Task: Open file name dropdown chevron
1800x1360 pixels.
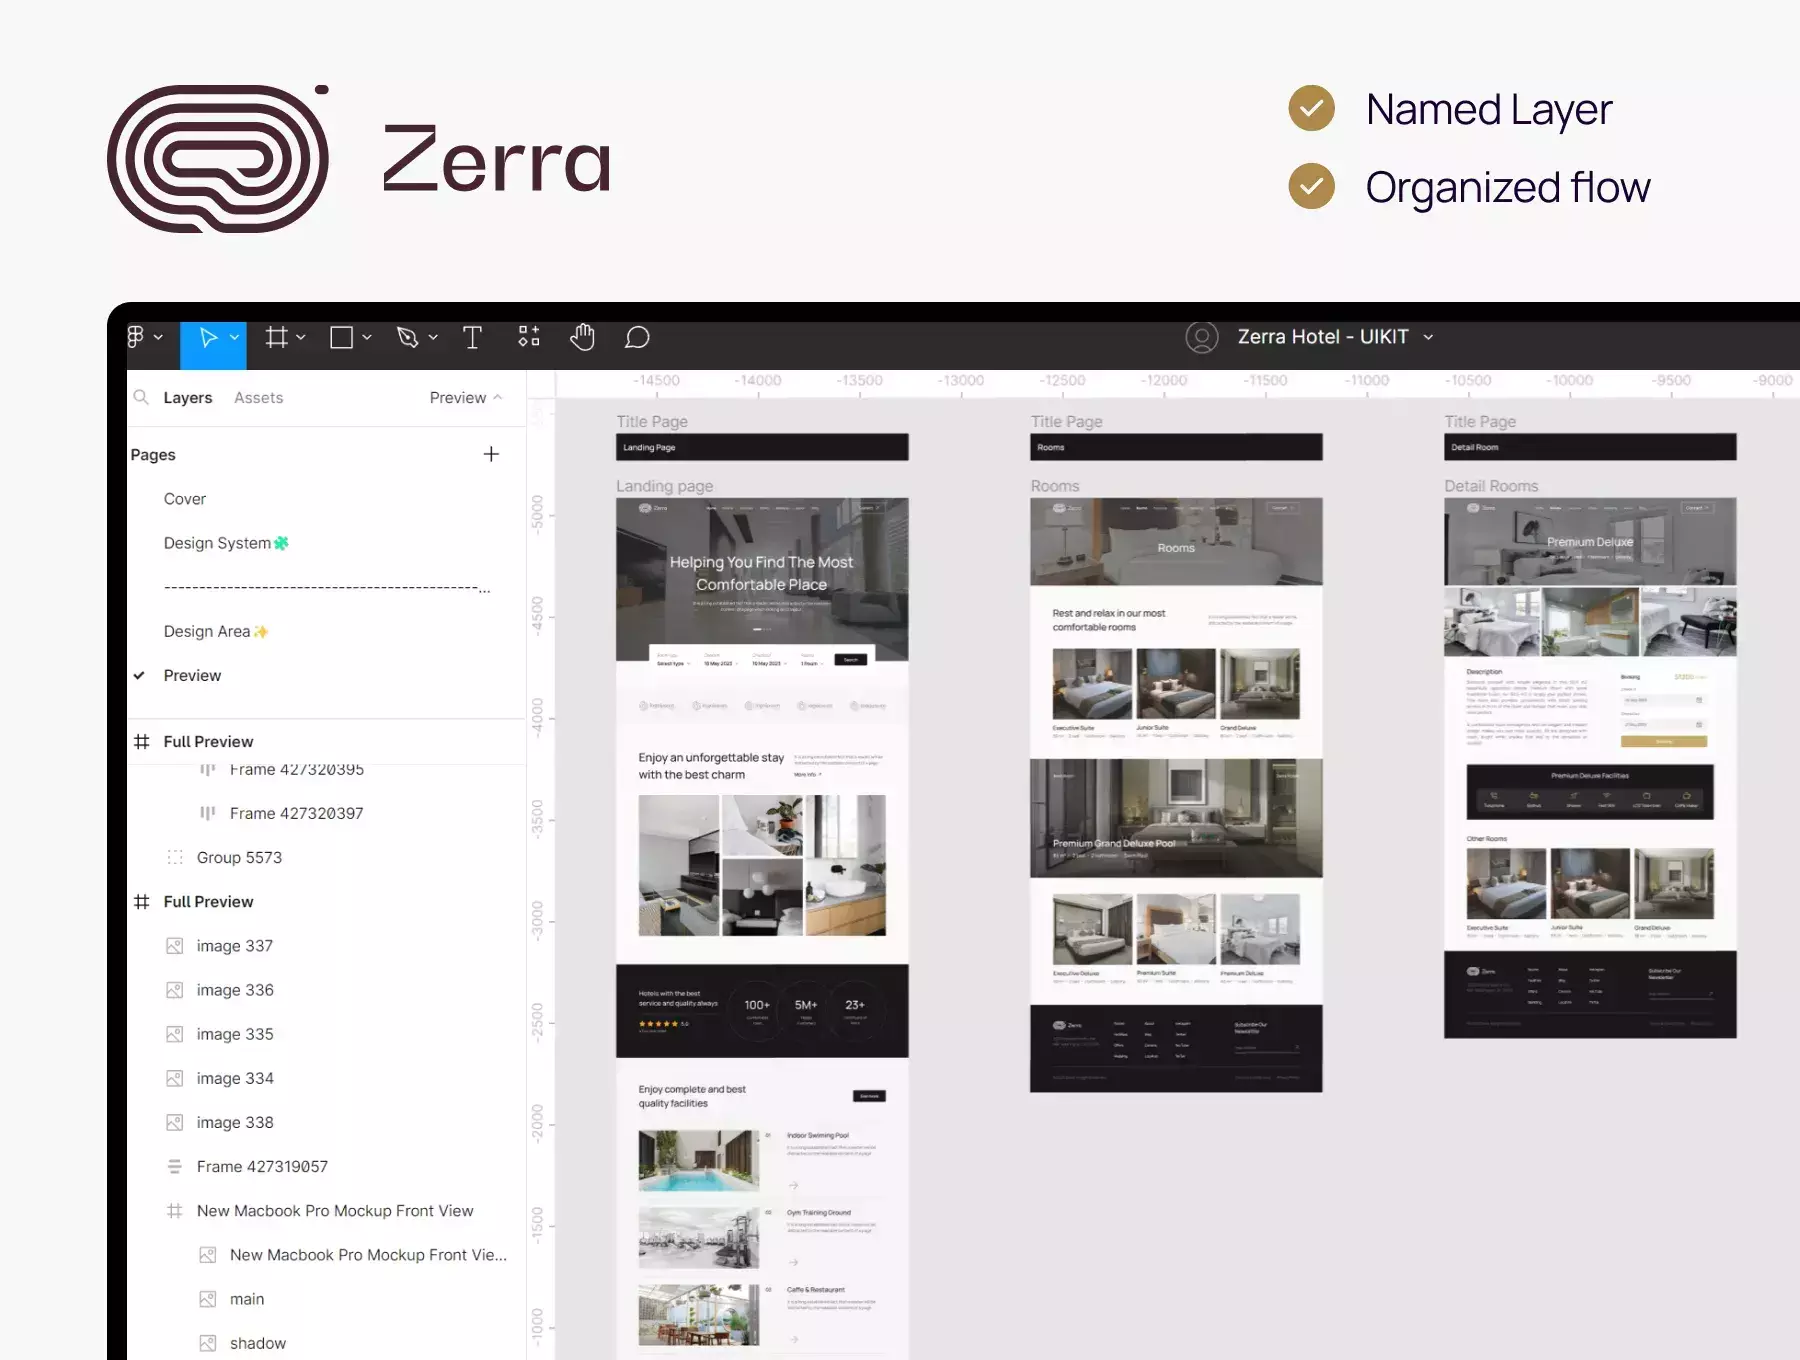Action: [x=1428, y=337]
